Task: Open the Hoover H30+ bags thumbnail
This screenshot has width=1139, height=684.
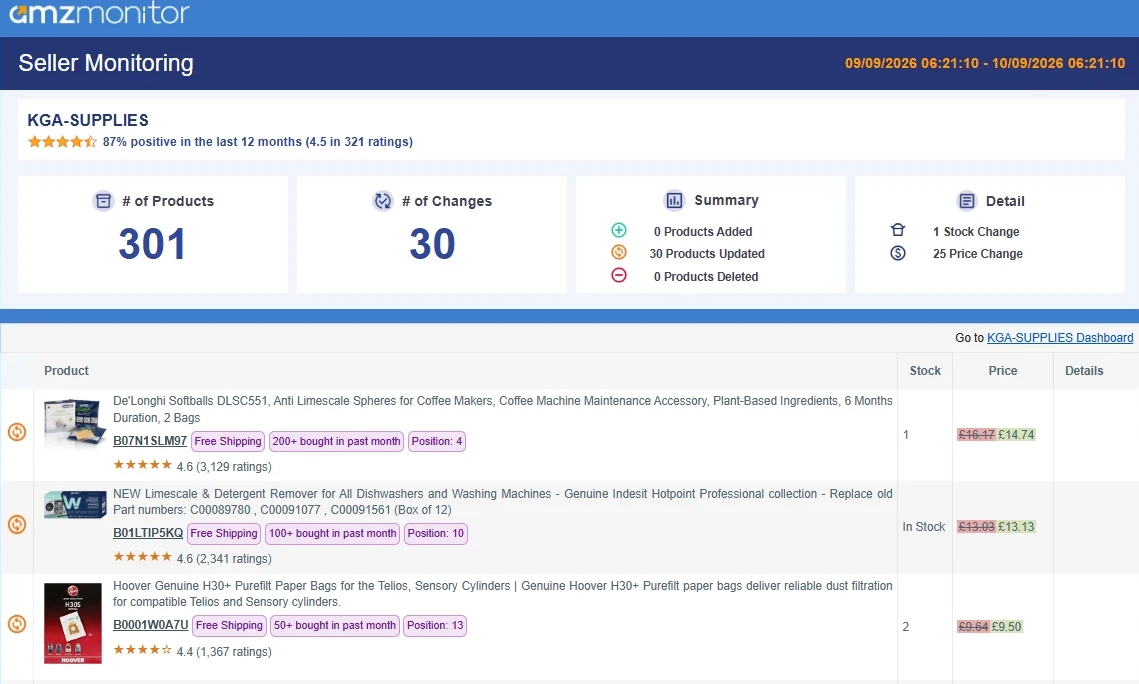Action: pyautogui.click(x=73, y=623)
